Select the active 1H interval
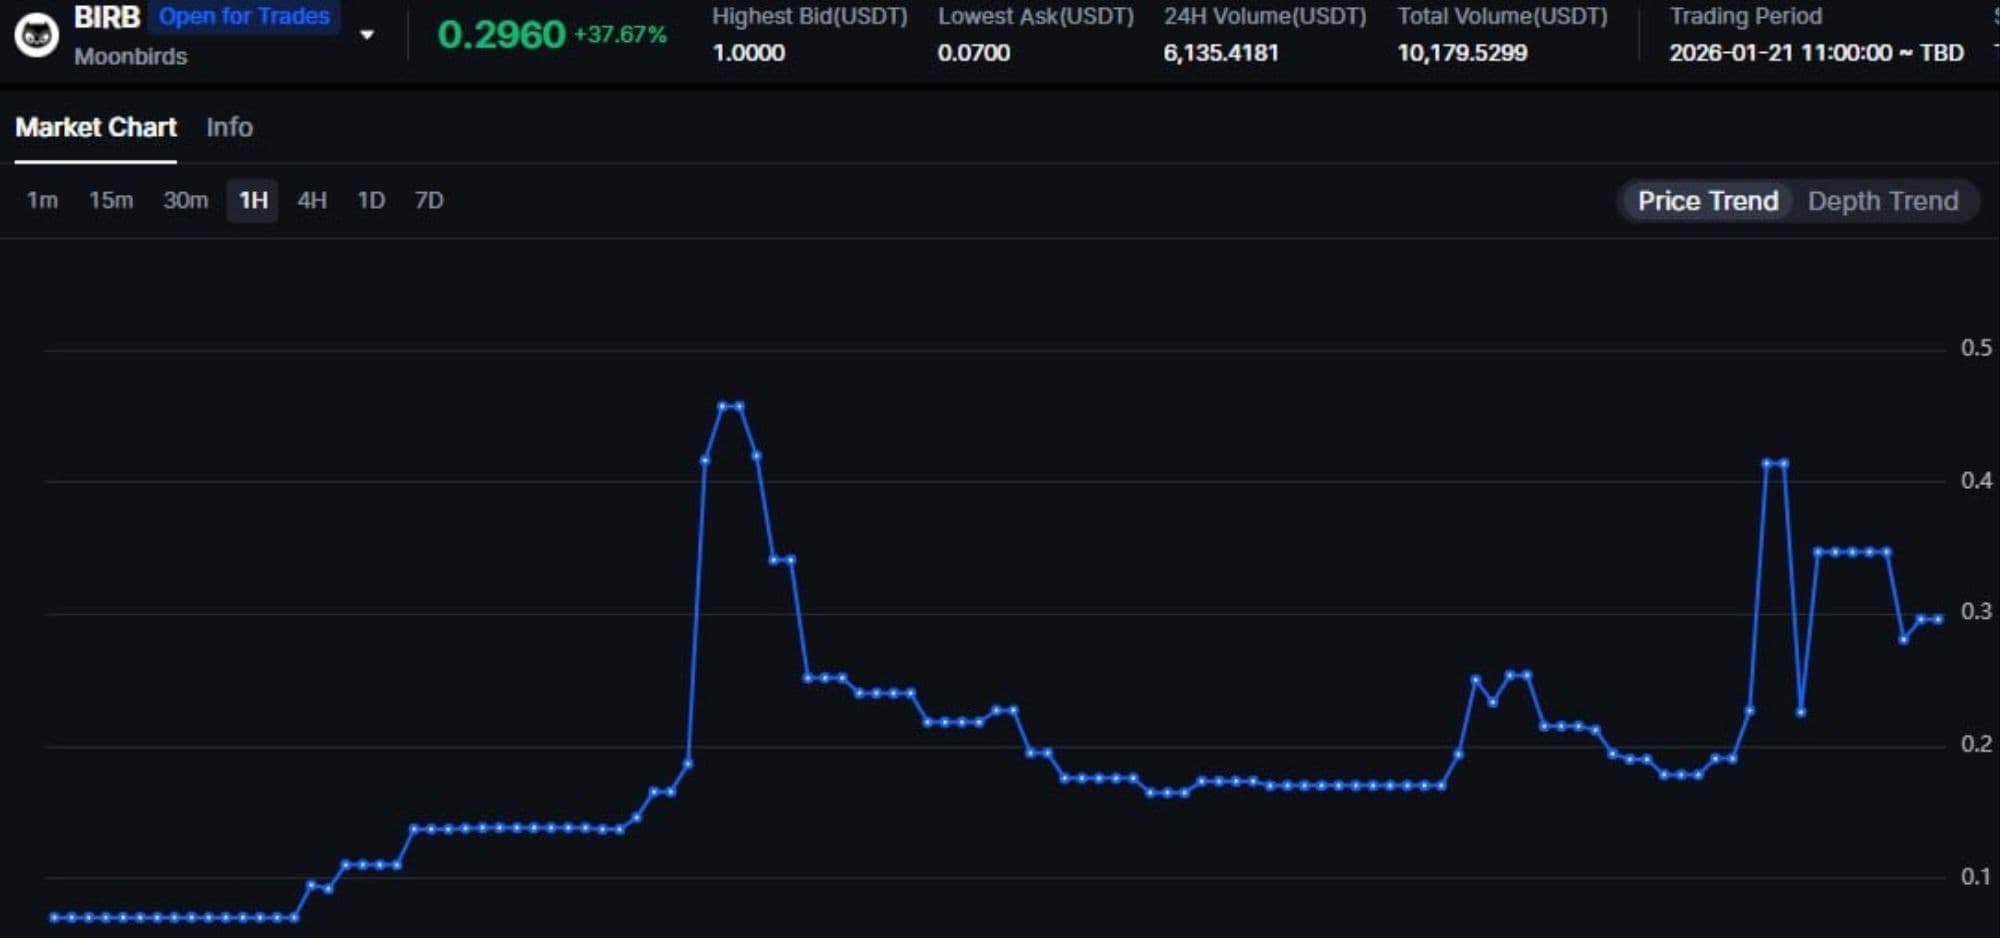 [253, 201]
